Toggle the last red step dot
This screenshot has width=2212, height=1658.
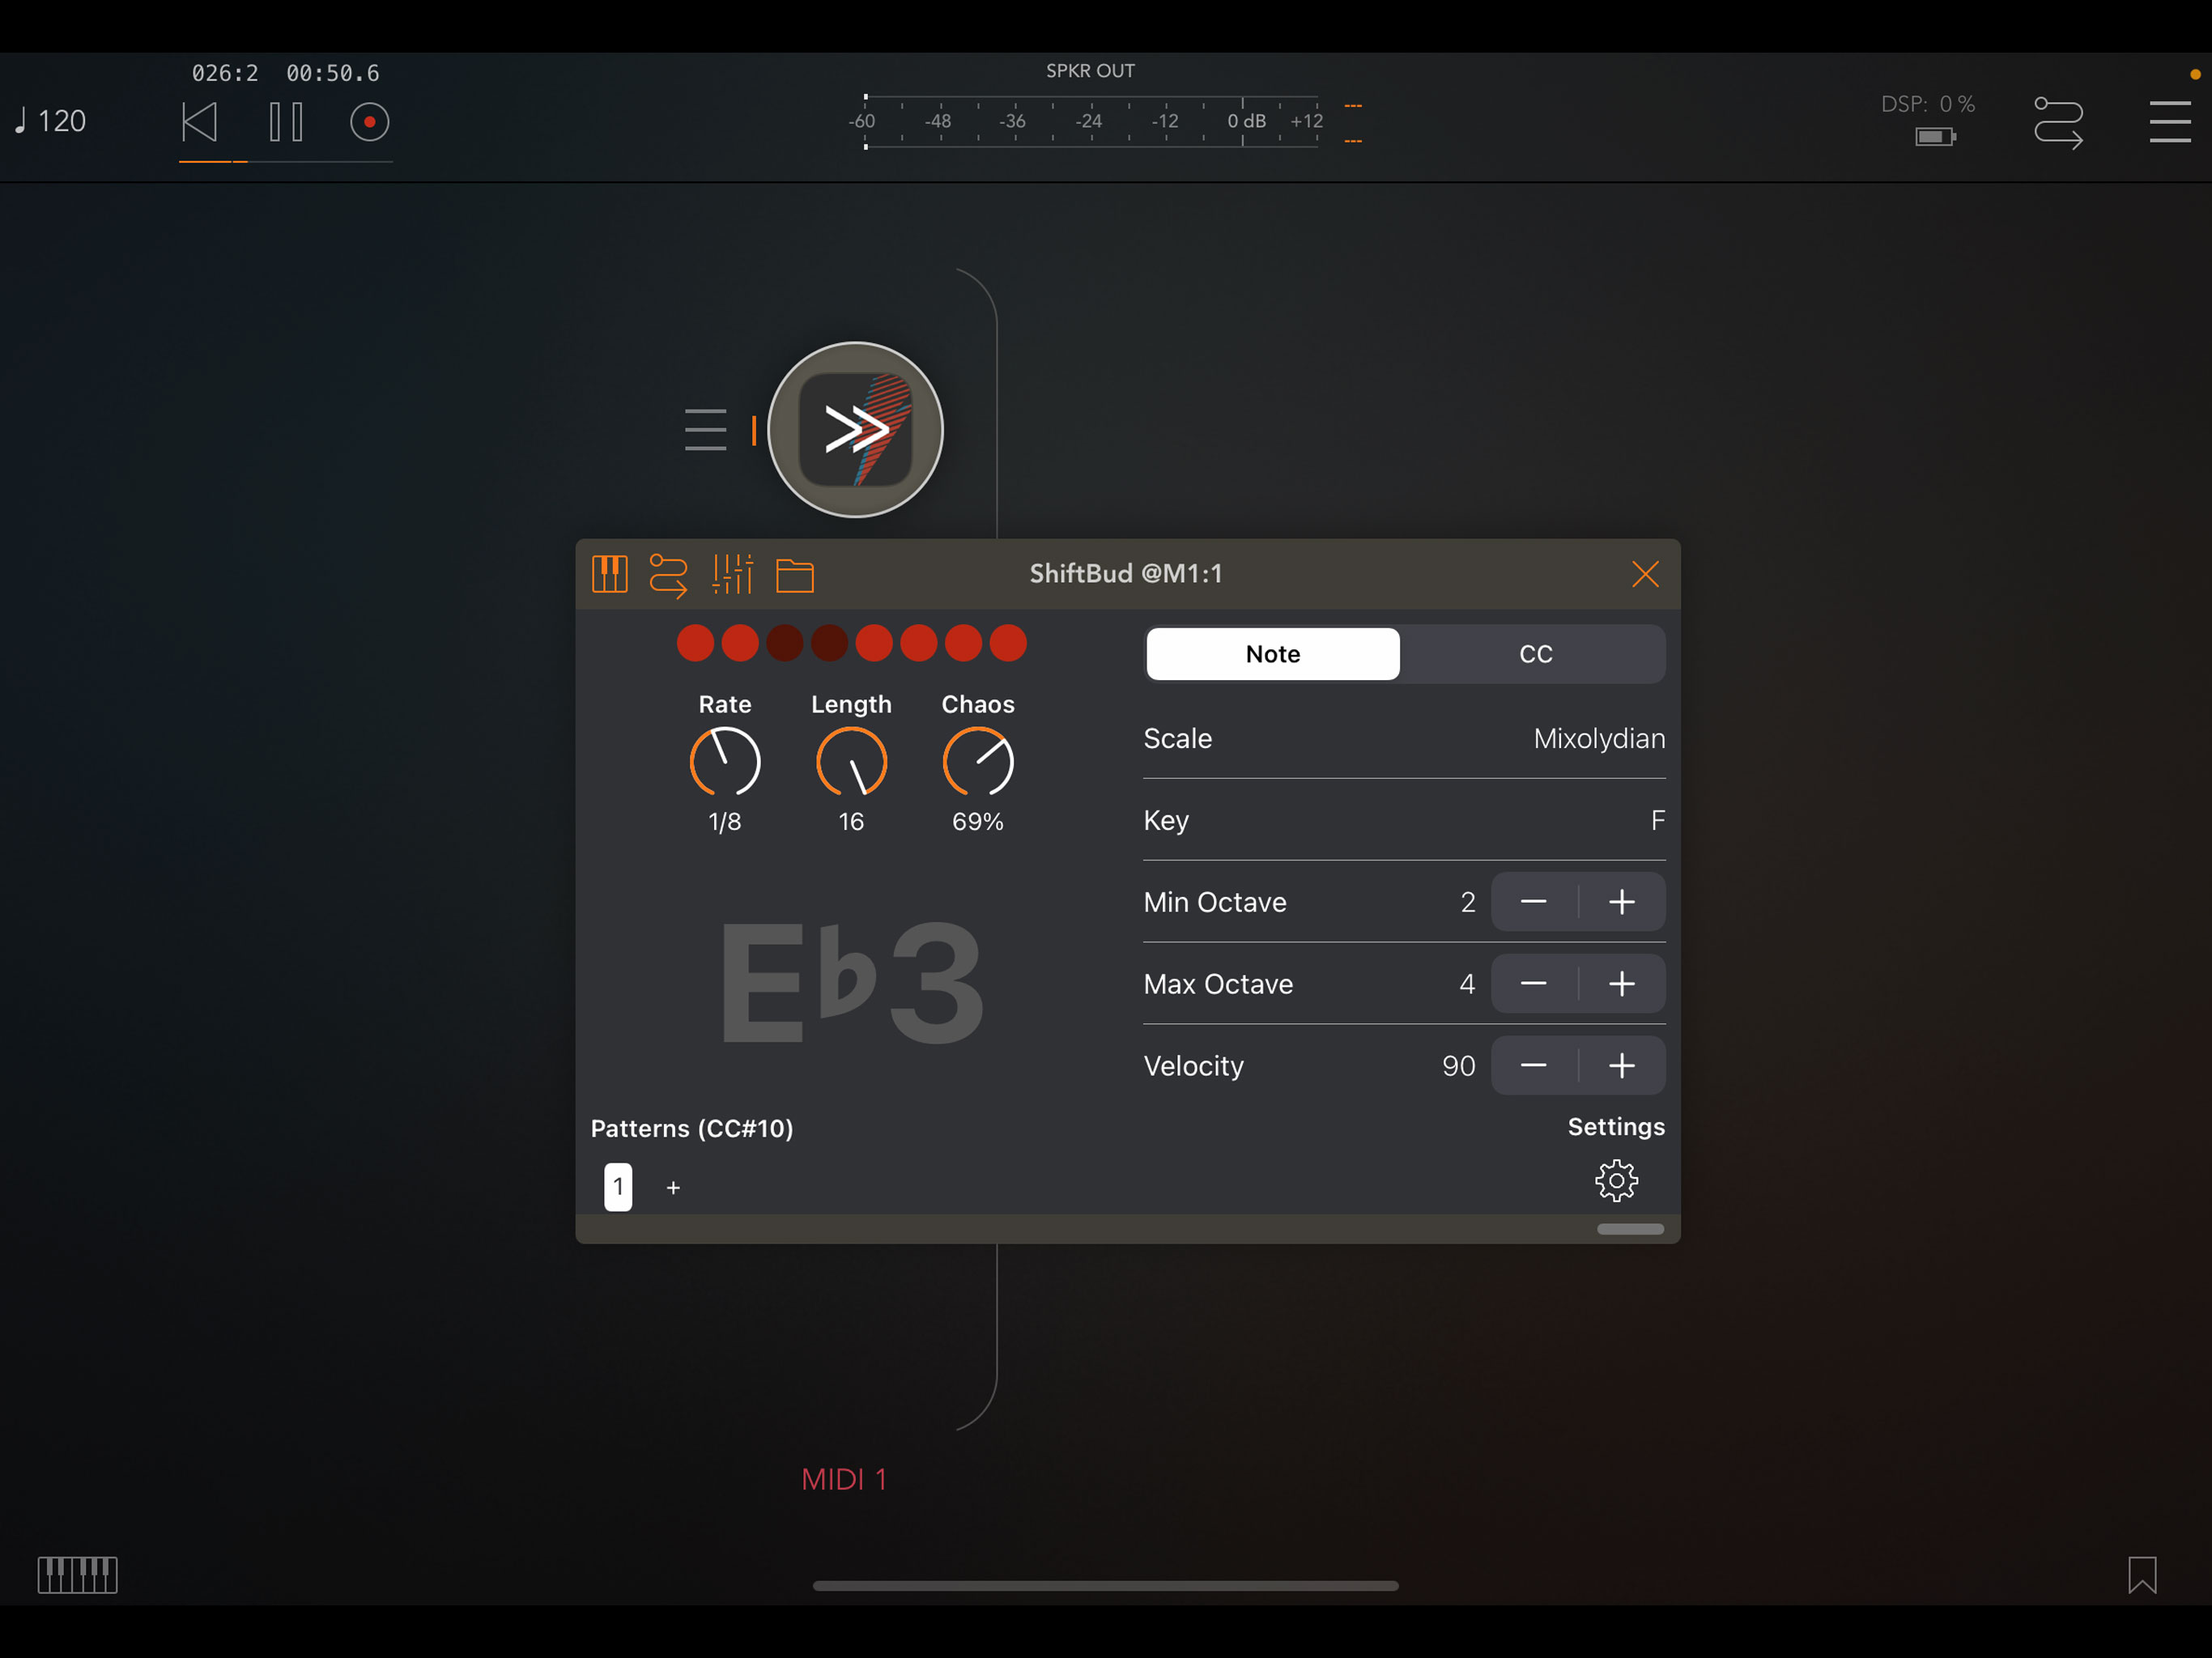pyautogui.click(x=1008, y=643)
